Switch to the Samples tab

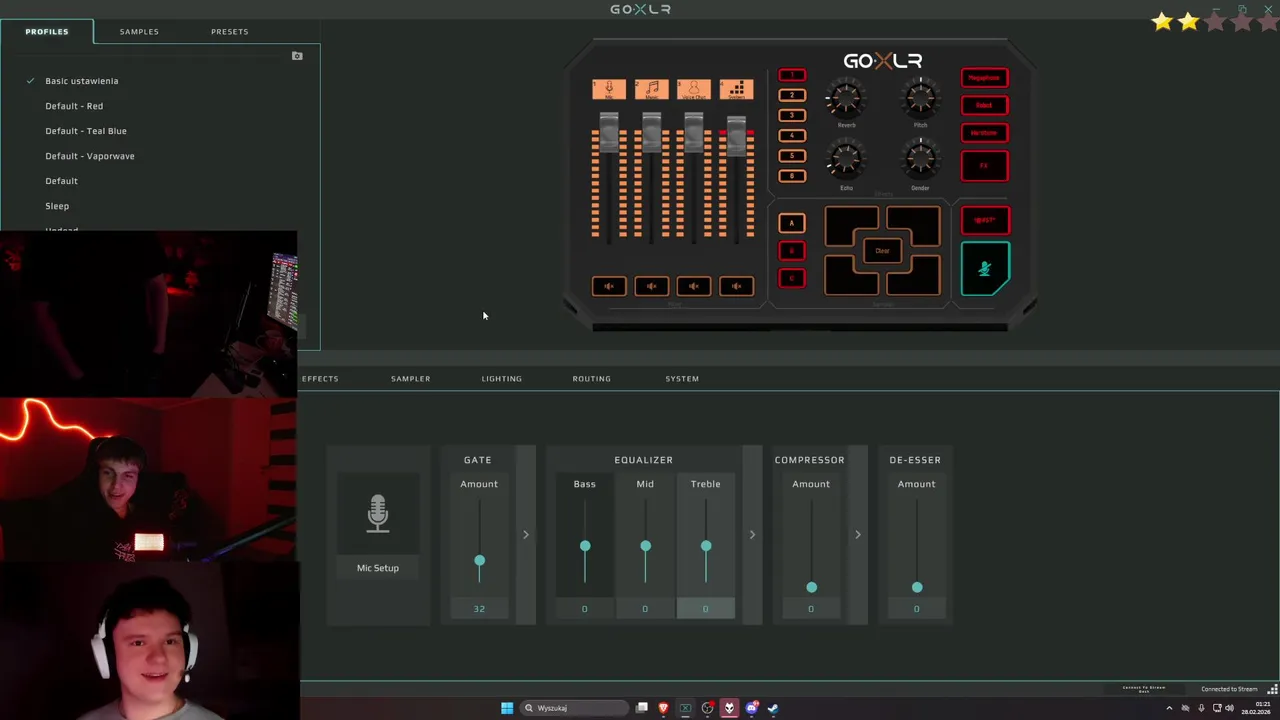[x=139, y=31]
